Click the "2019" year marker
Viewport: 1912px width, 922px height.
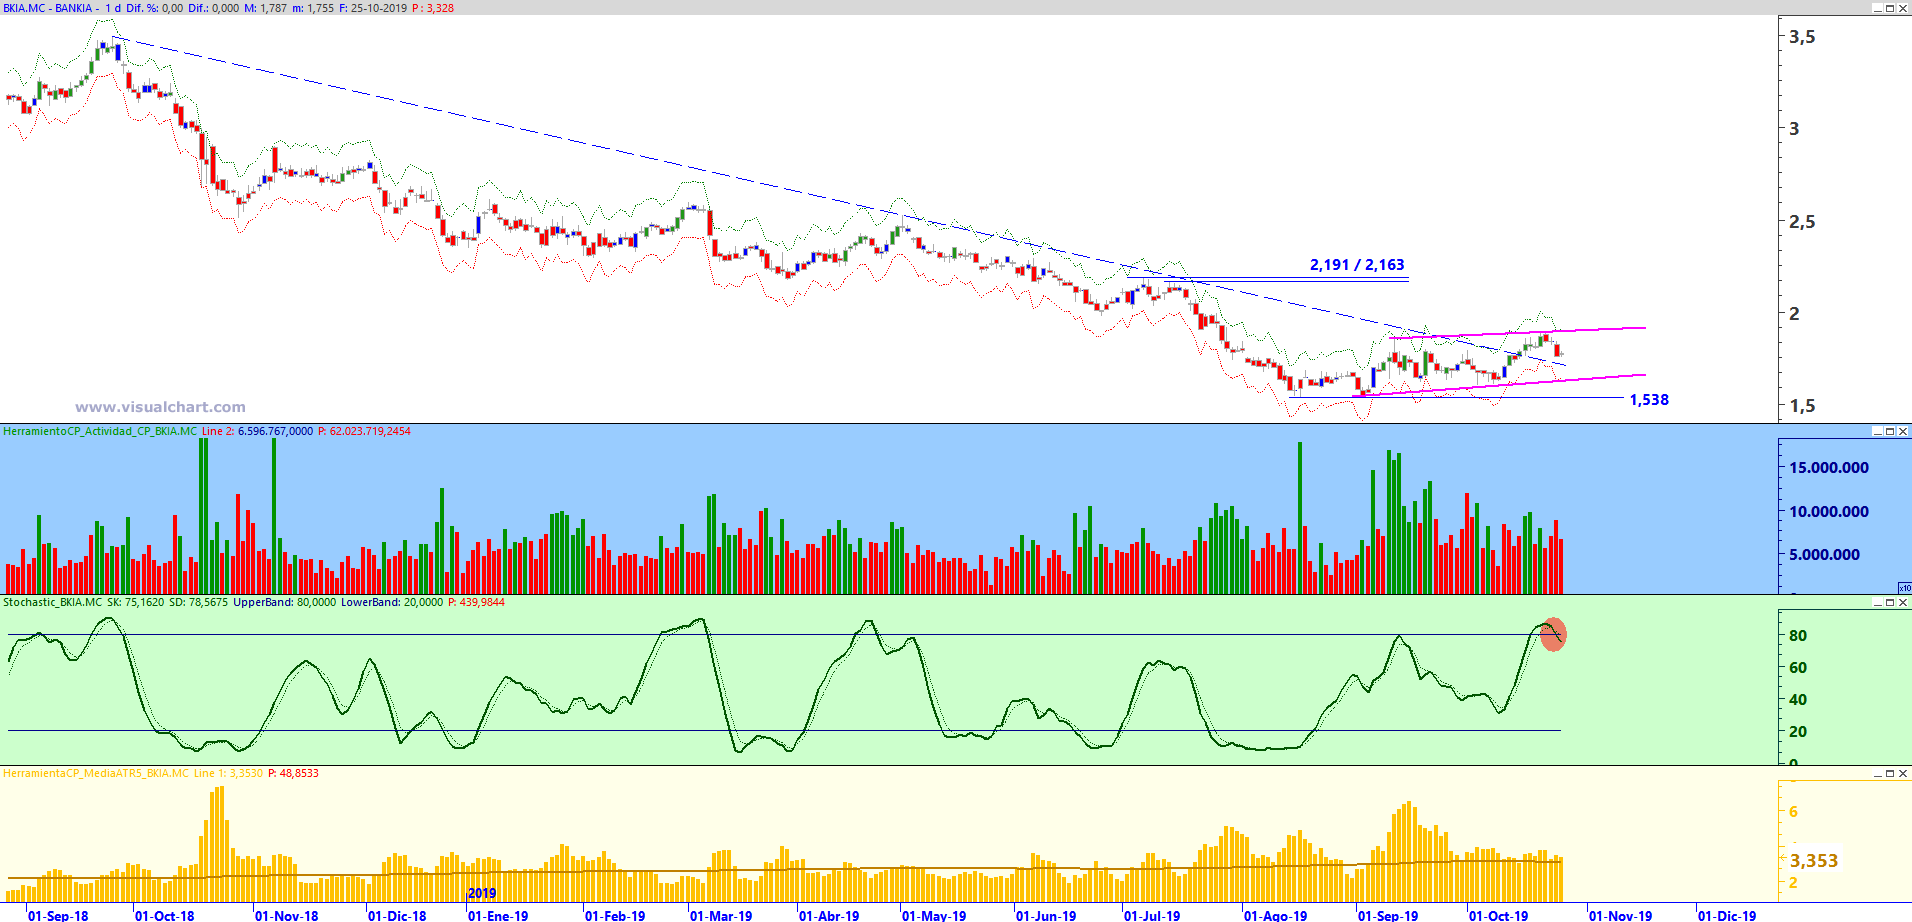482,894
